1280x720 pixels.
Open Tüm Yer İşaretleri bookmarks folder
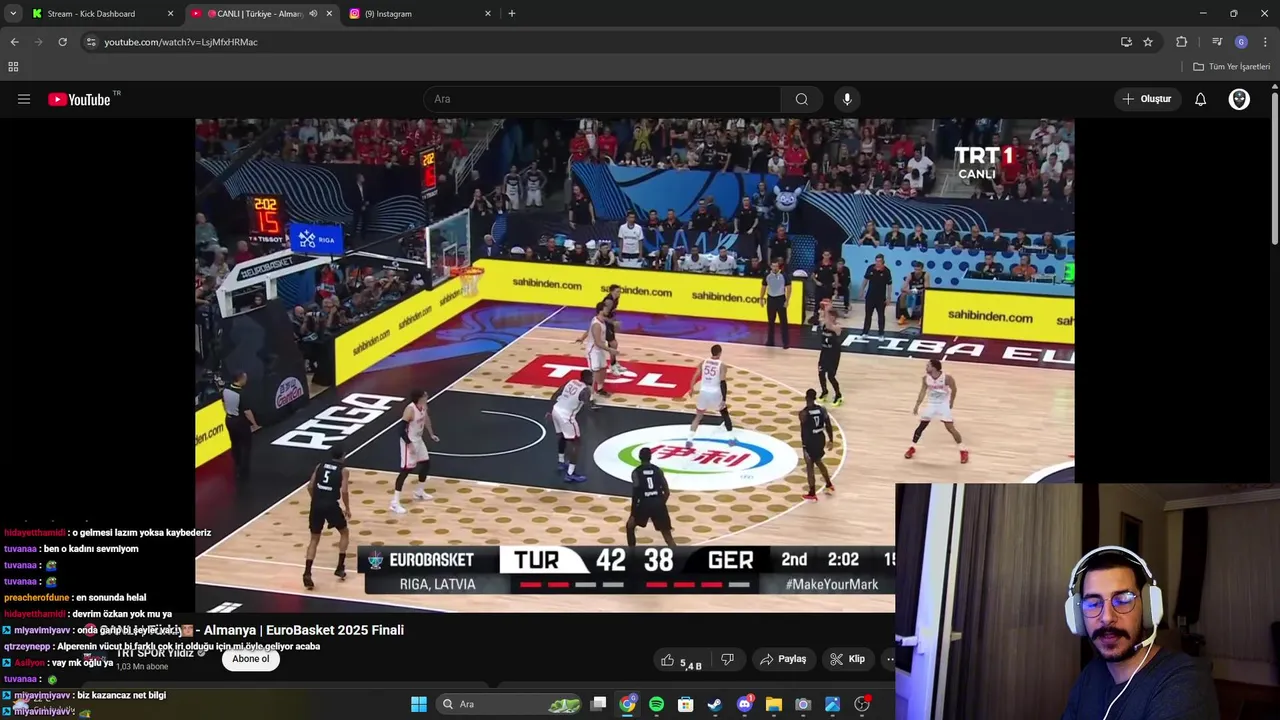(1231, 67)
